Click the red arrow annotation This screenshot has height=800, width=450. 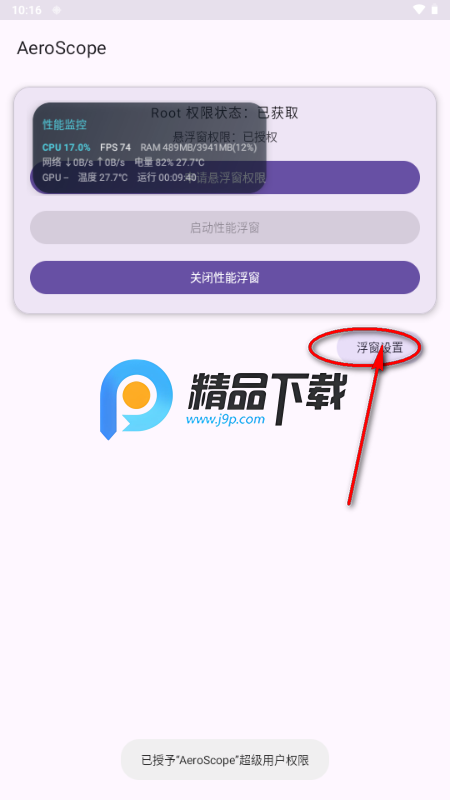(365, 426)
